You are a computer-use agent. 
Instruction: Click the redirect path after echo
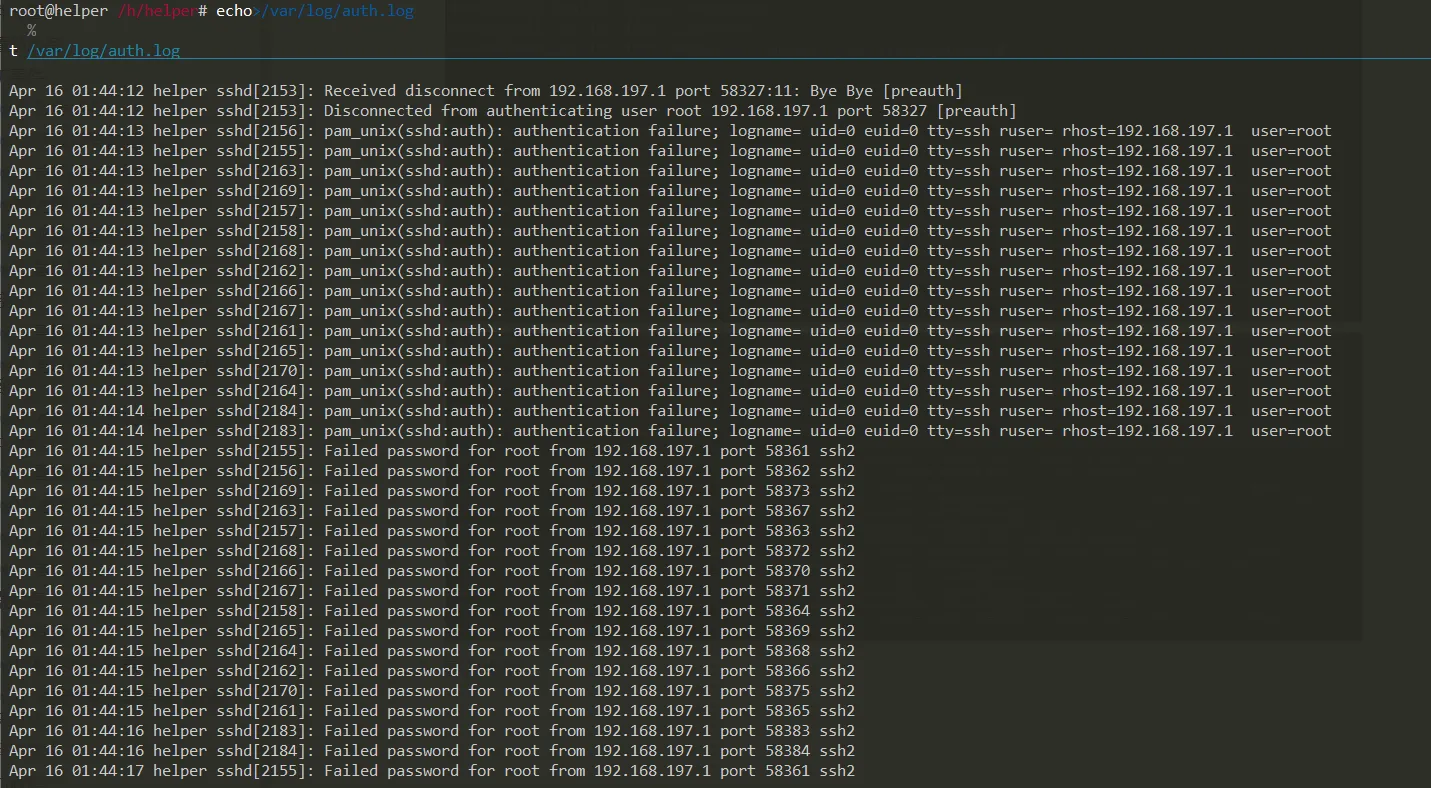[336, 11]
